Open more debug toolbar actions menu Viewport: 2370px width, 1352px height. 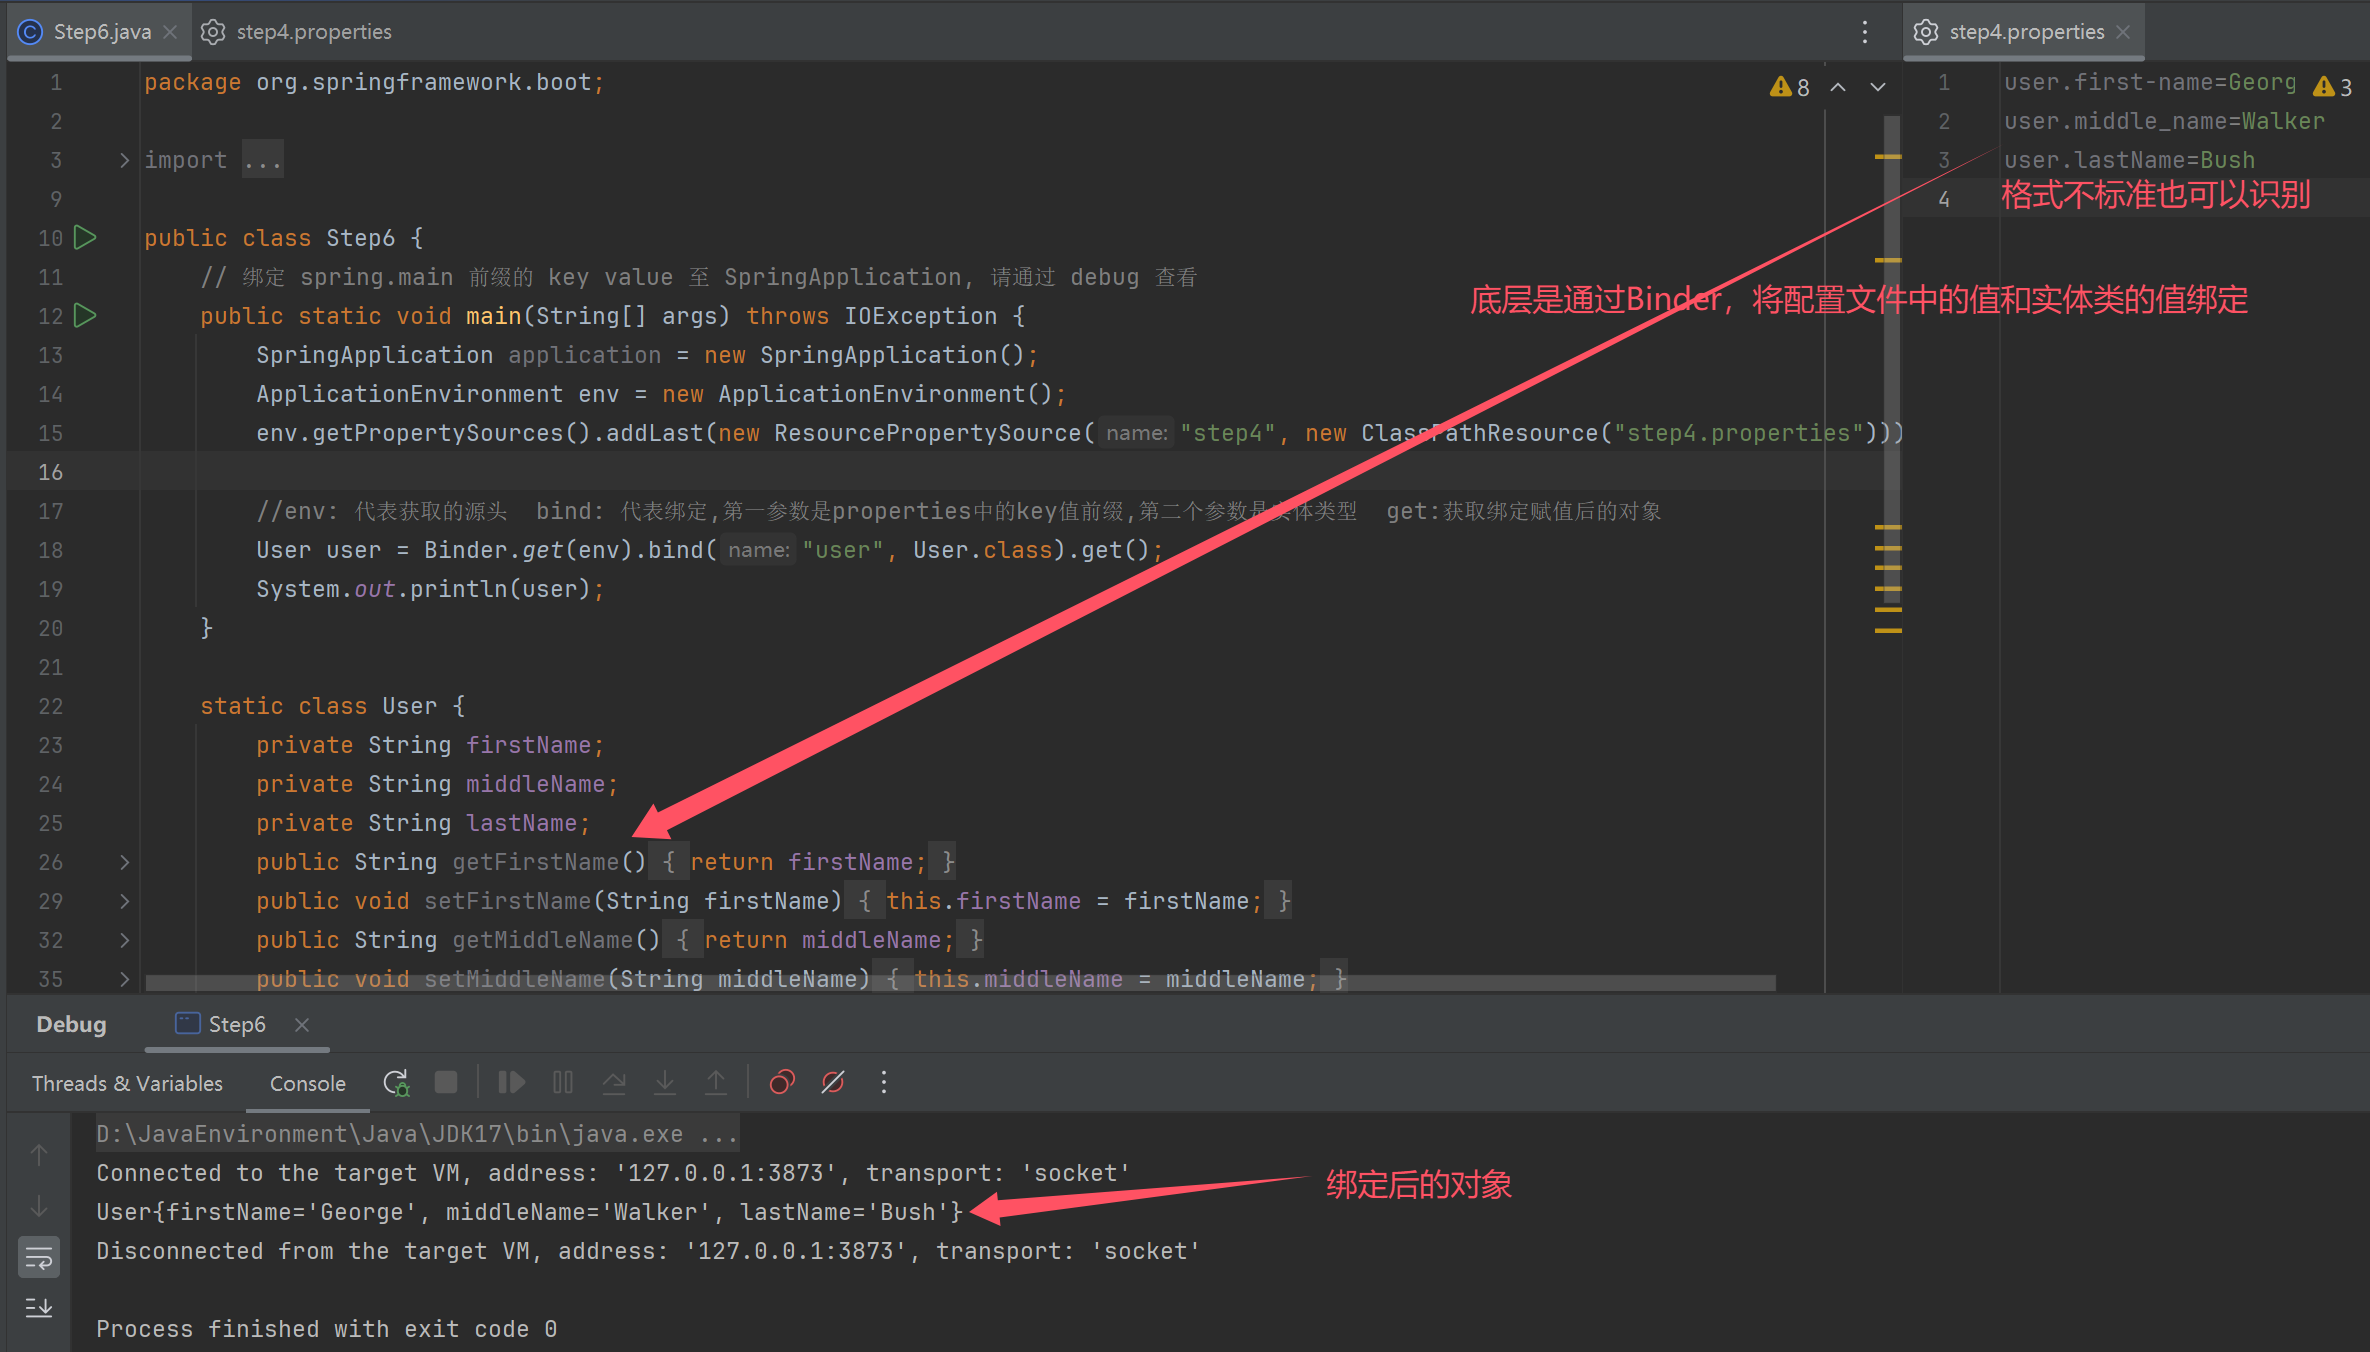click(883, 1083)
